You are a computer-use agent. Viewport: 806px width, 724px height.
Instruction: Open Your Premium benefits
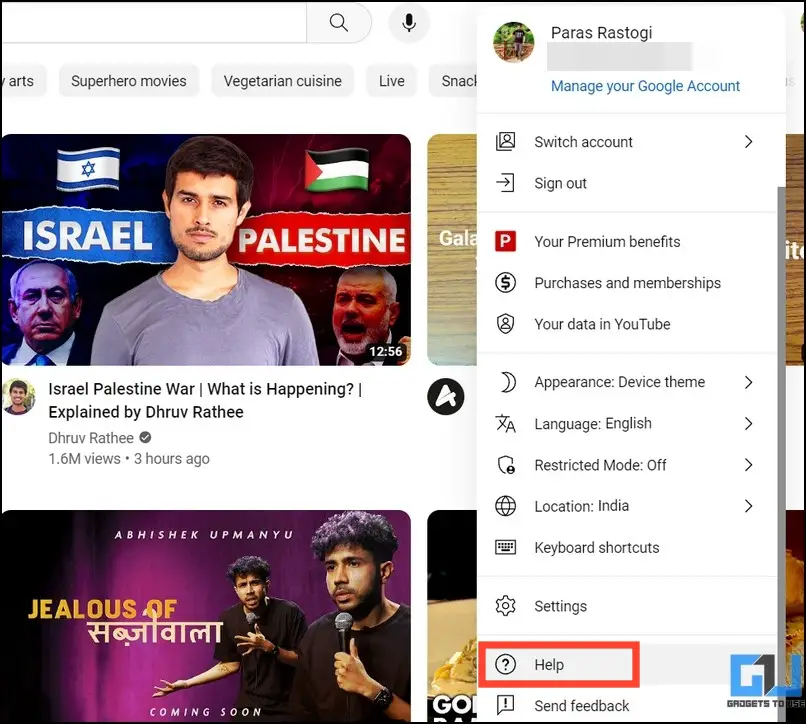click(627, 241)
